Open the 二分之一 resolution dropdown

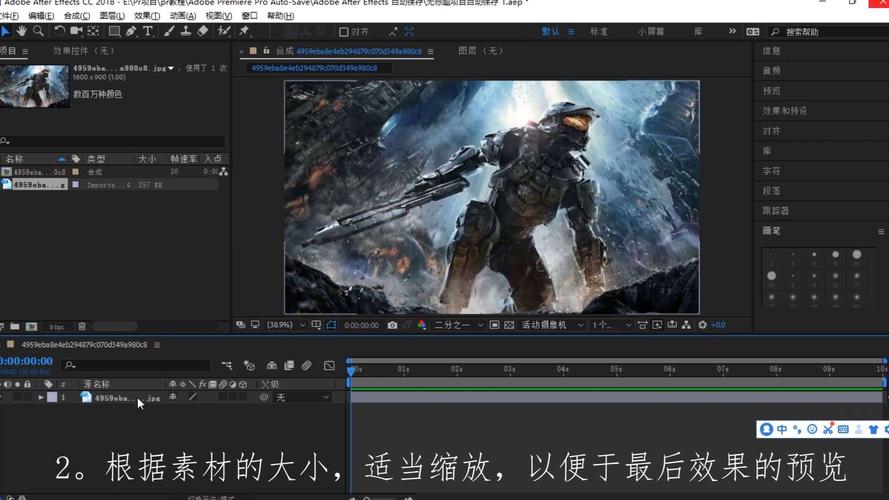click(x=459, y=325)
